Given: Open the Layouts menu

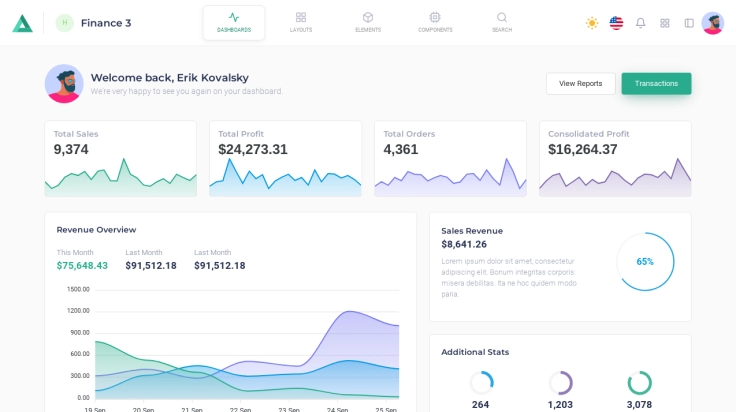Looking at the screenshot, I should (x=301, y=22).
